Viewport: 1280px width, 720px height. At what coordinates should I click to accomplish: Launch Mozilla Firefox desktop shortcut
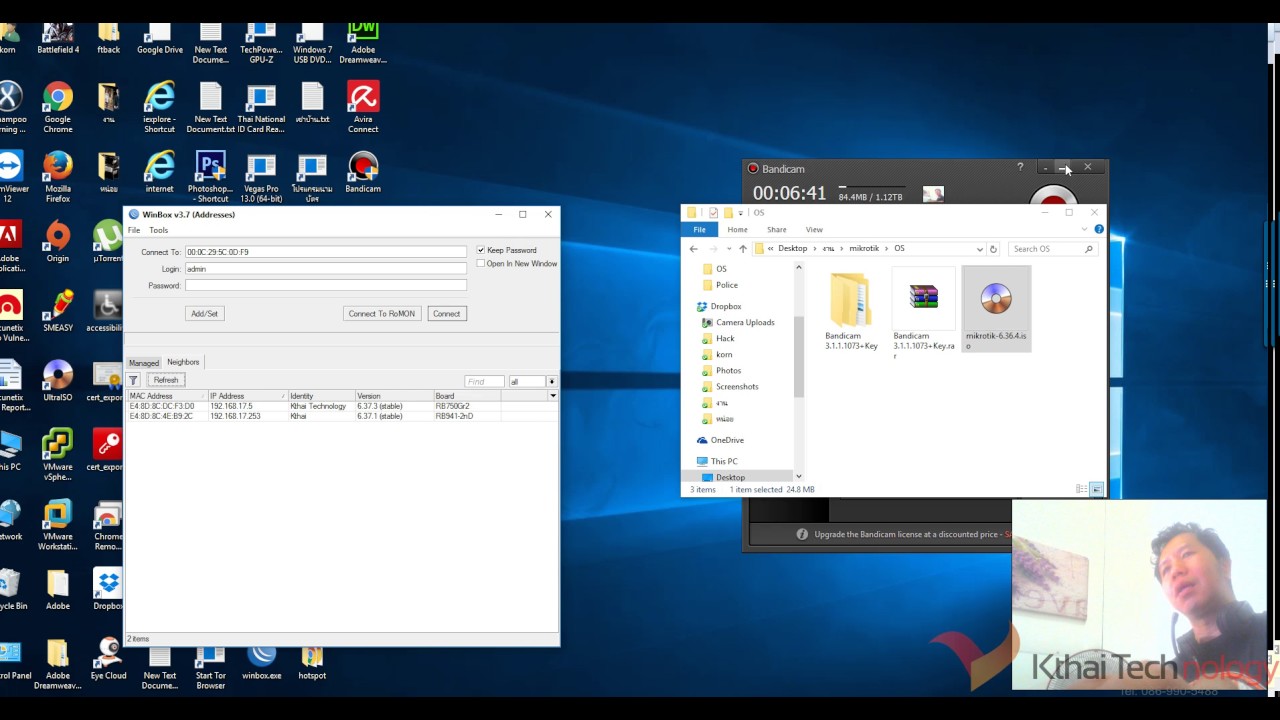tap(58, 177)
